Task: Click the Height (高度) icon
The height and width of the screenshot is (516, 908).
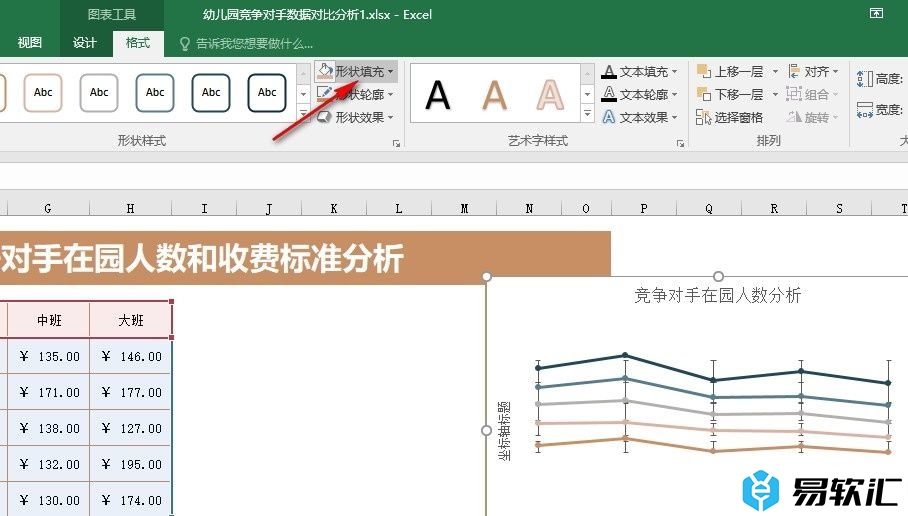Action: point(864,79)
